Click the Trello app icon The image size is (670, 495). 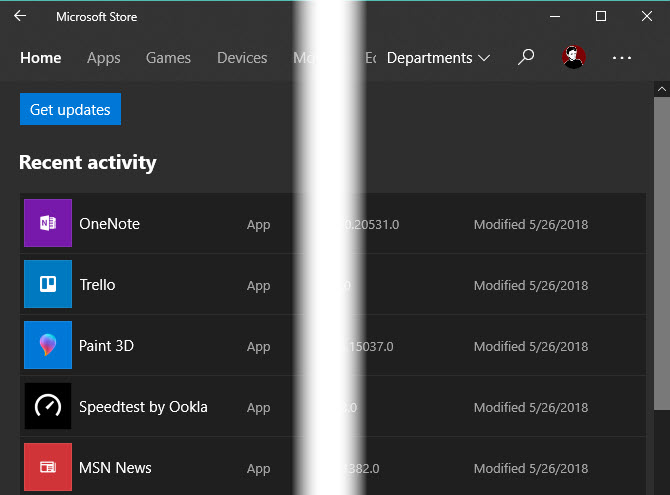(x=48, y=284)
